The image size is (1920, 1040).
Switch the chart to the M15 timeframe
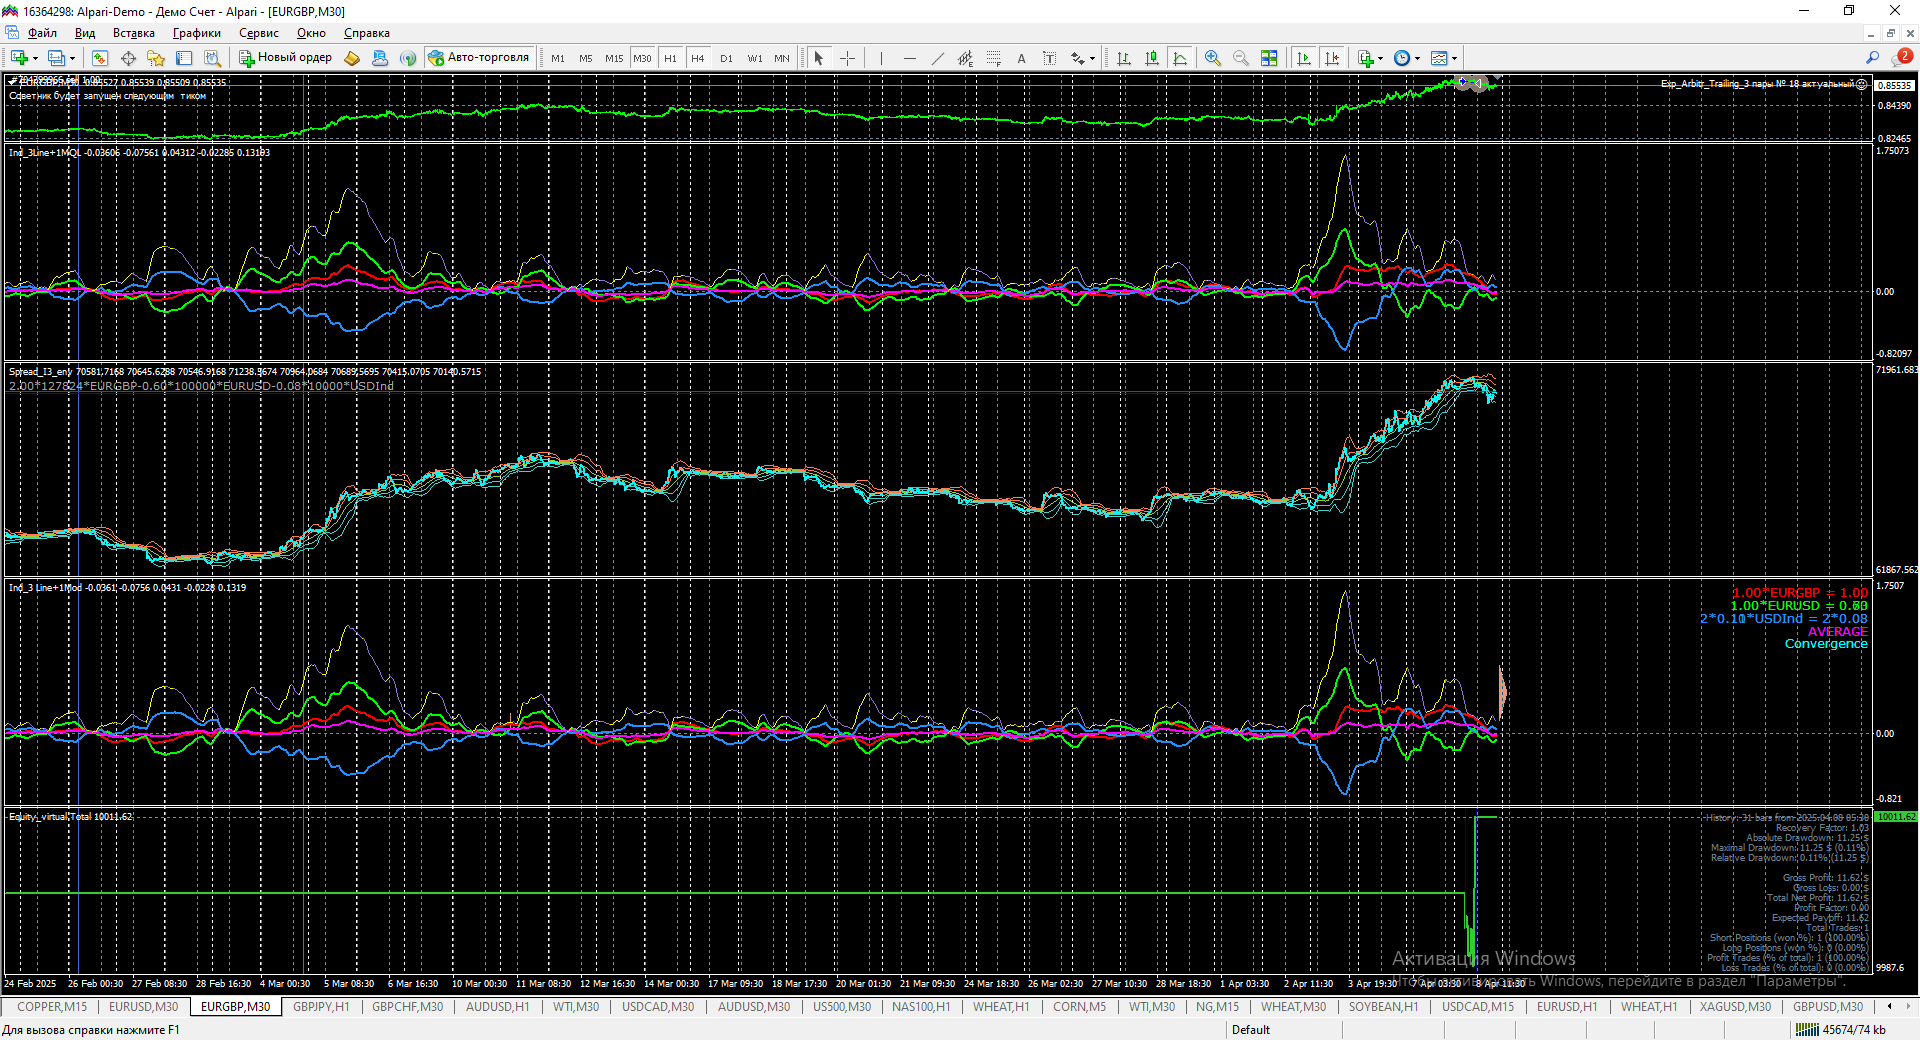pyautogui.click(x=614, y=58)
